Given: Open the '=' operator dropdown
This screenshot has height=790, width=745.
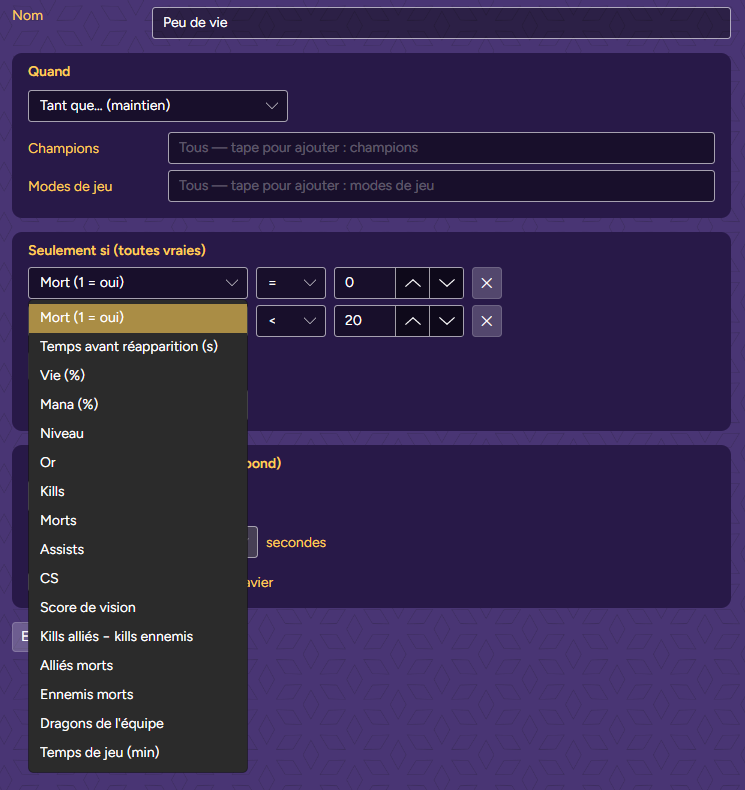Looking at the screenshot, I should pos(291,283).
